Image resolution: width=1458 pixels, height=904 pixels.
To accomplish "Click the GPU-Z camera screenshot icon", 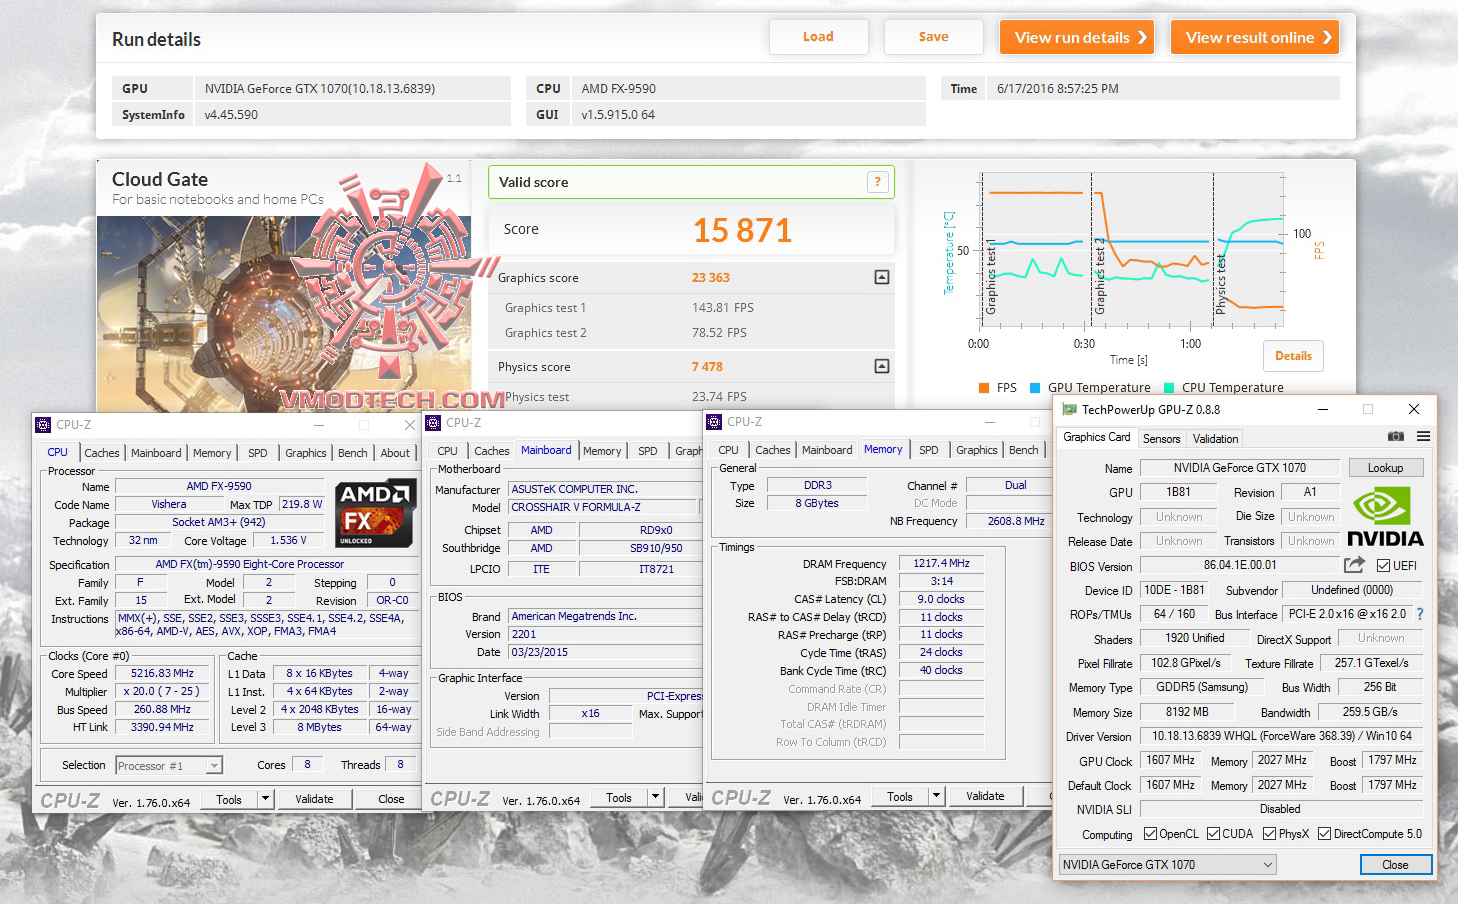I will click(x=1395, y=437).
